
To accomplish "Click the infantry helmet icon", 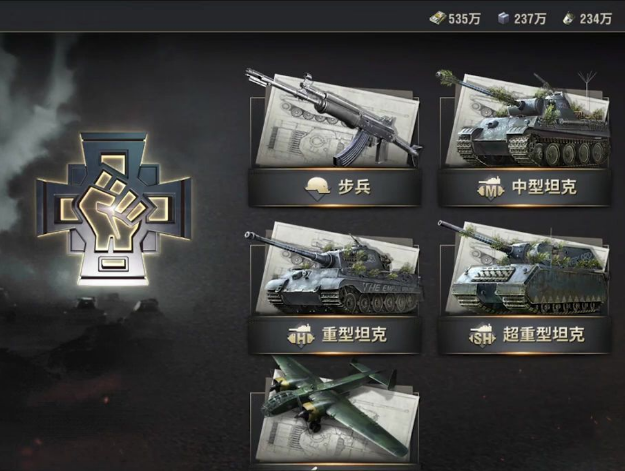I will click(x=318, y=188).
